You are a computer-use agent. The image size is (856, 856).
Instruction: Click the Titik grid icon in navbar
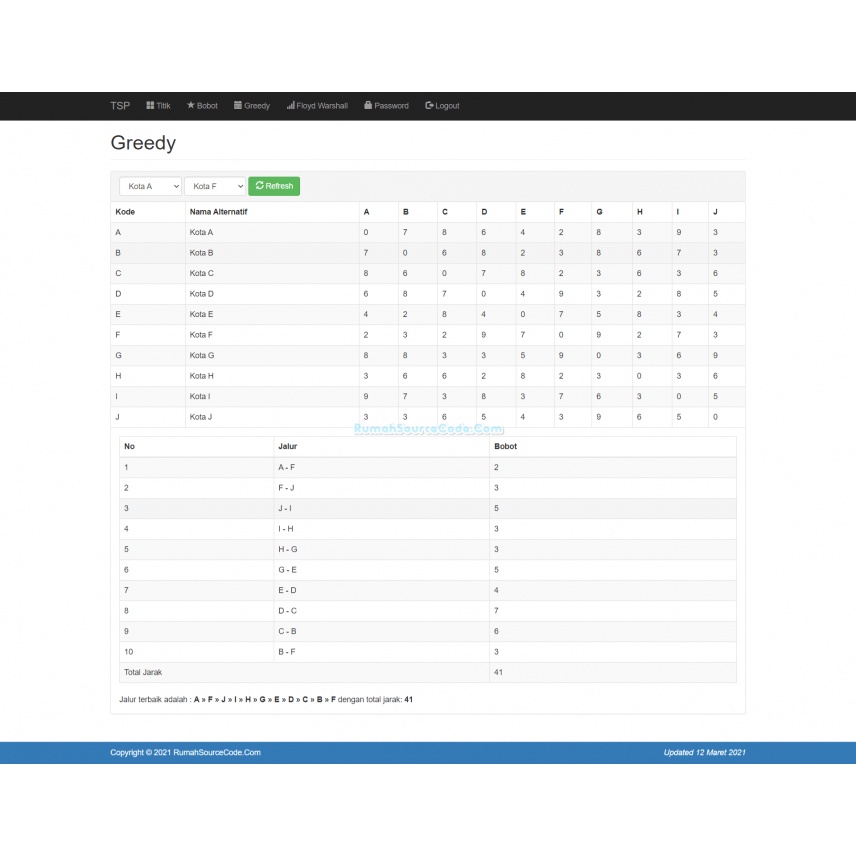(150, 105)
